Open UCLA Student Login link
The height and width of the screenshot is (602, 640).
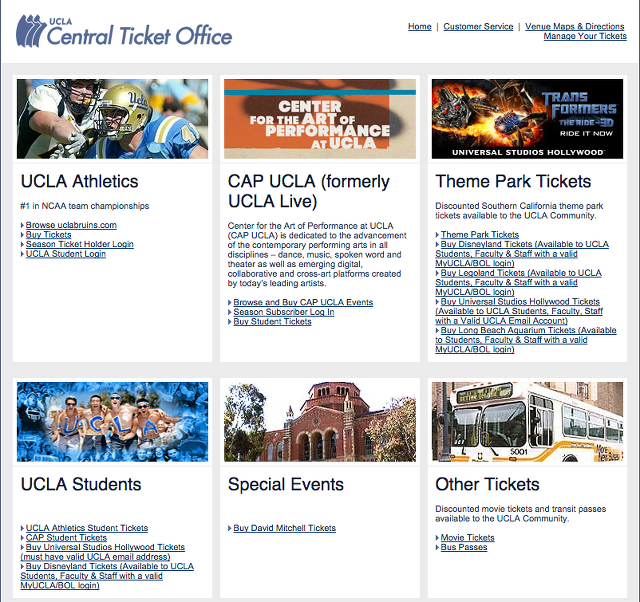66,254
